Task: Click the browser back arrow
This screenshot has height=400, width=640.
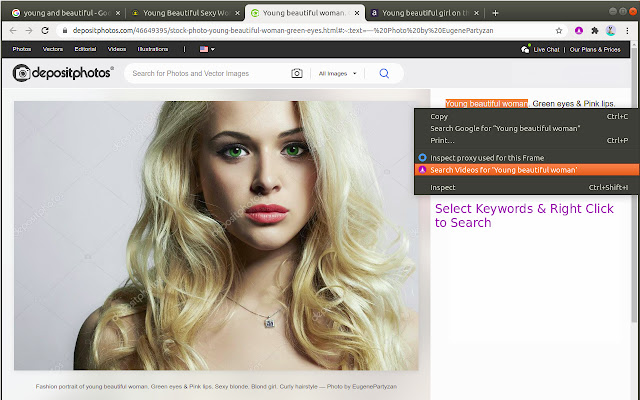Action: [x=11, y=31]
